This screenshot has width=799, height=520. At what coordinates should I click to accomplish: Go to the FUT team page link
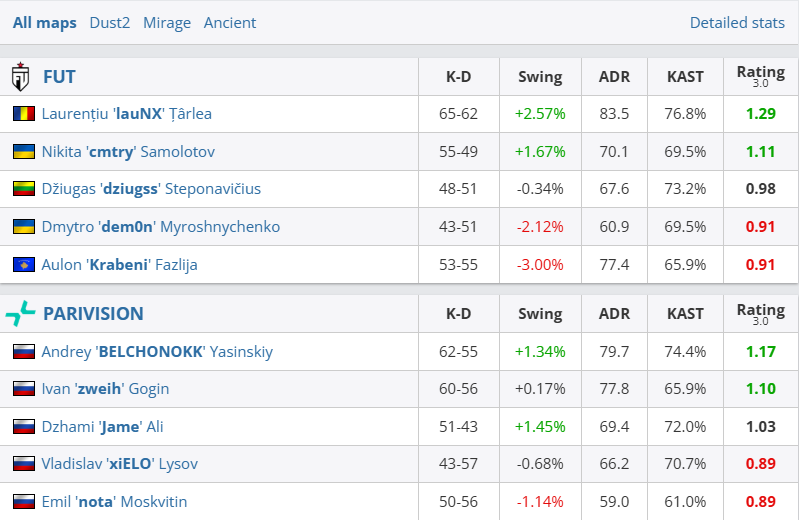pos(59,76)
